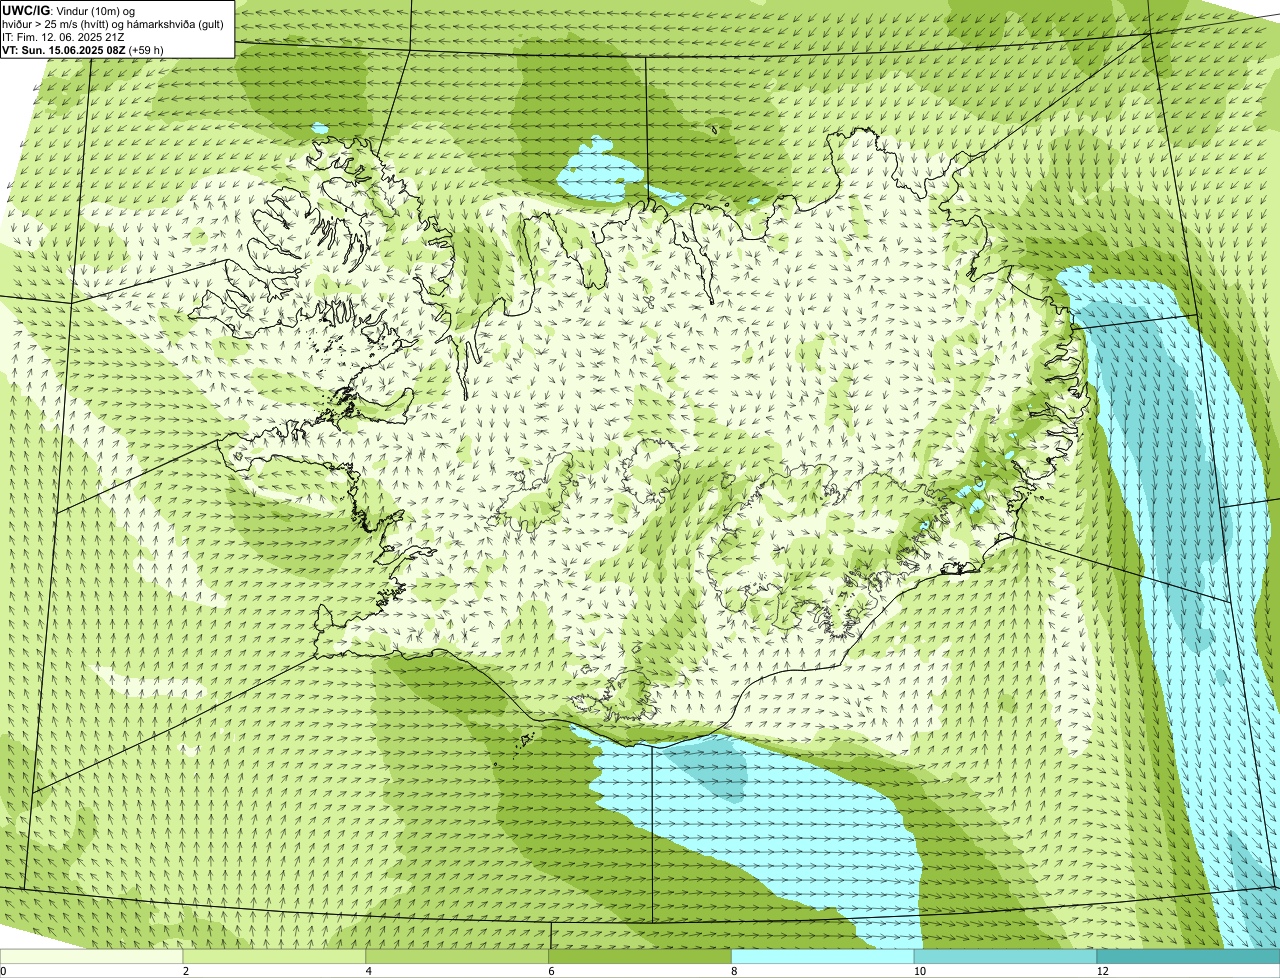This screenshot has height=978, width=1280.
Task: Pick the 8–10 m/s light cyan legend swatch
Action: coord(823,956)
